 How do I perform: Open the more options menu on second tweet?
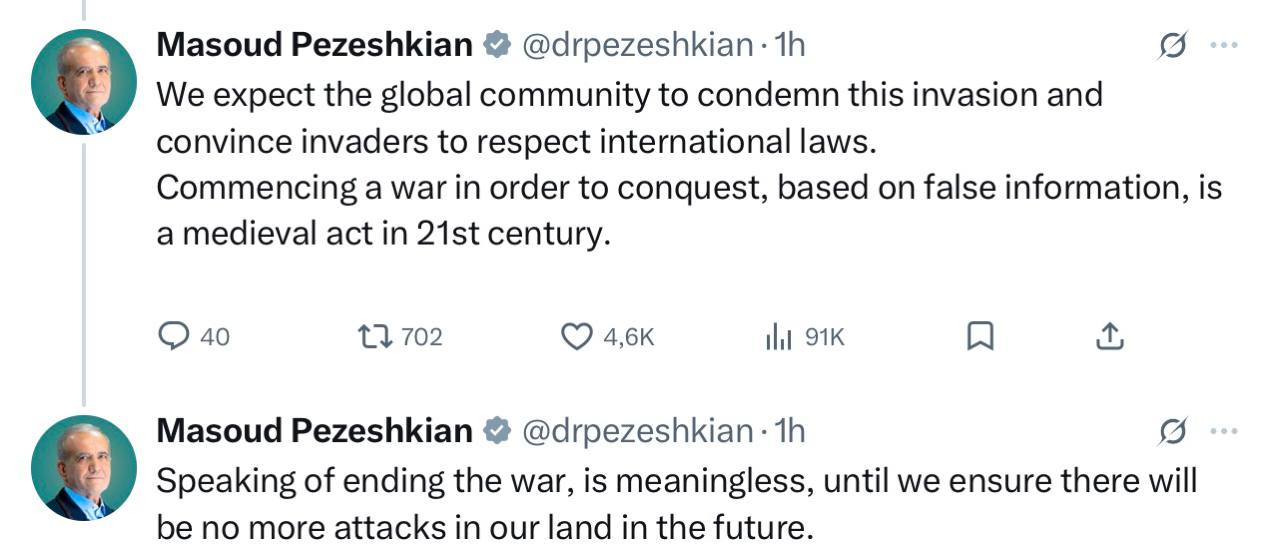(x=1224, y=432)
